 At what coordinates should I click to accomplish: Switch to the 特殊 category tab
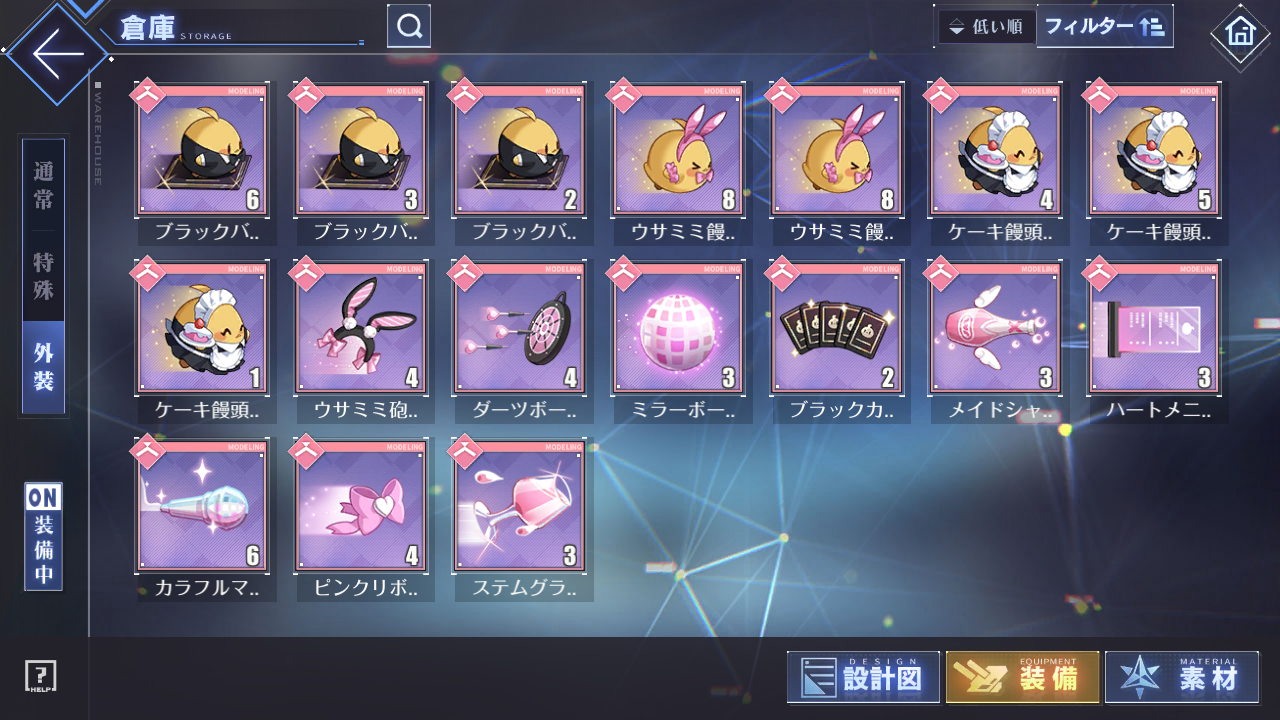point(43,276)
